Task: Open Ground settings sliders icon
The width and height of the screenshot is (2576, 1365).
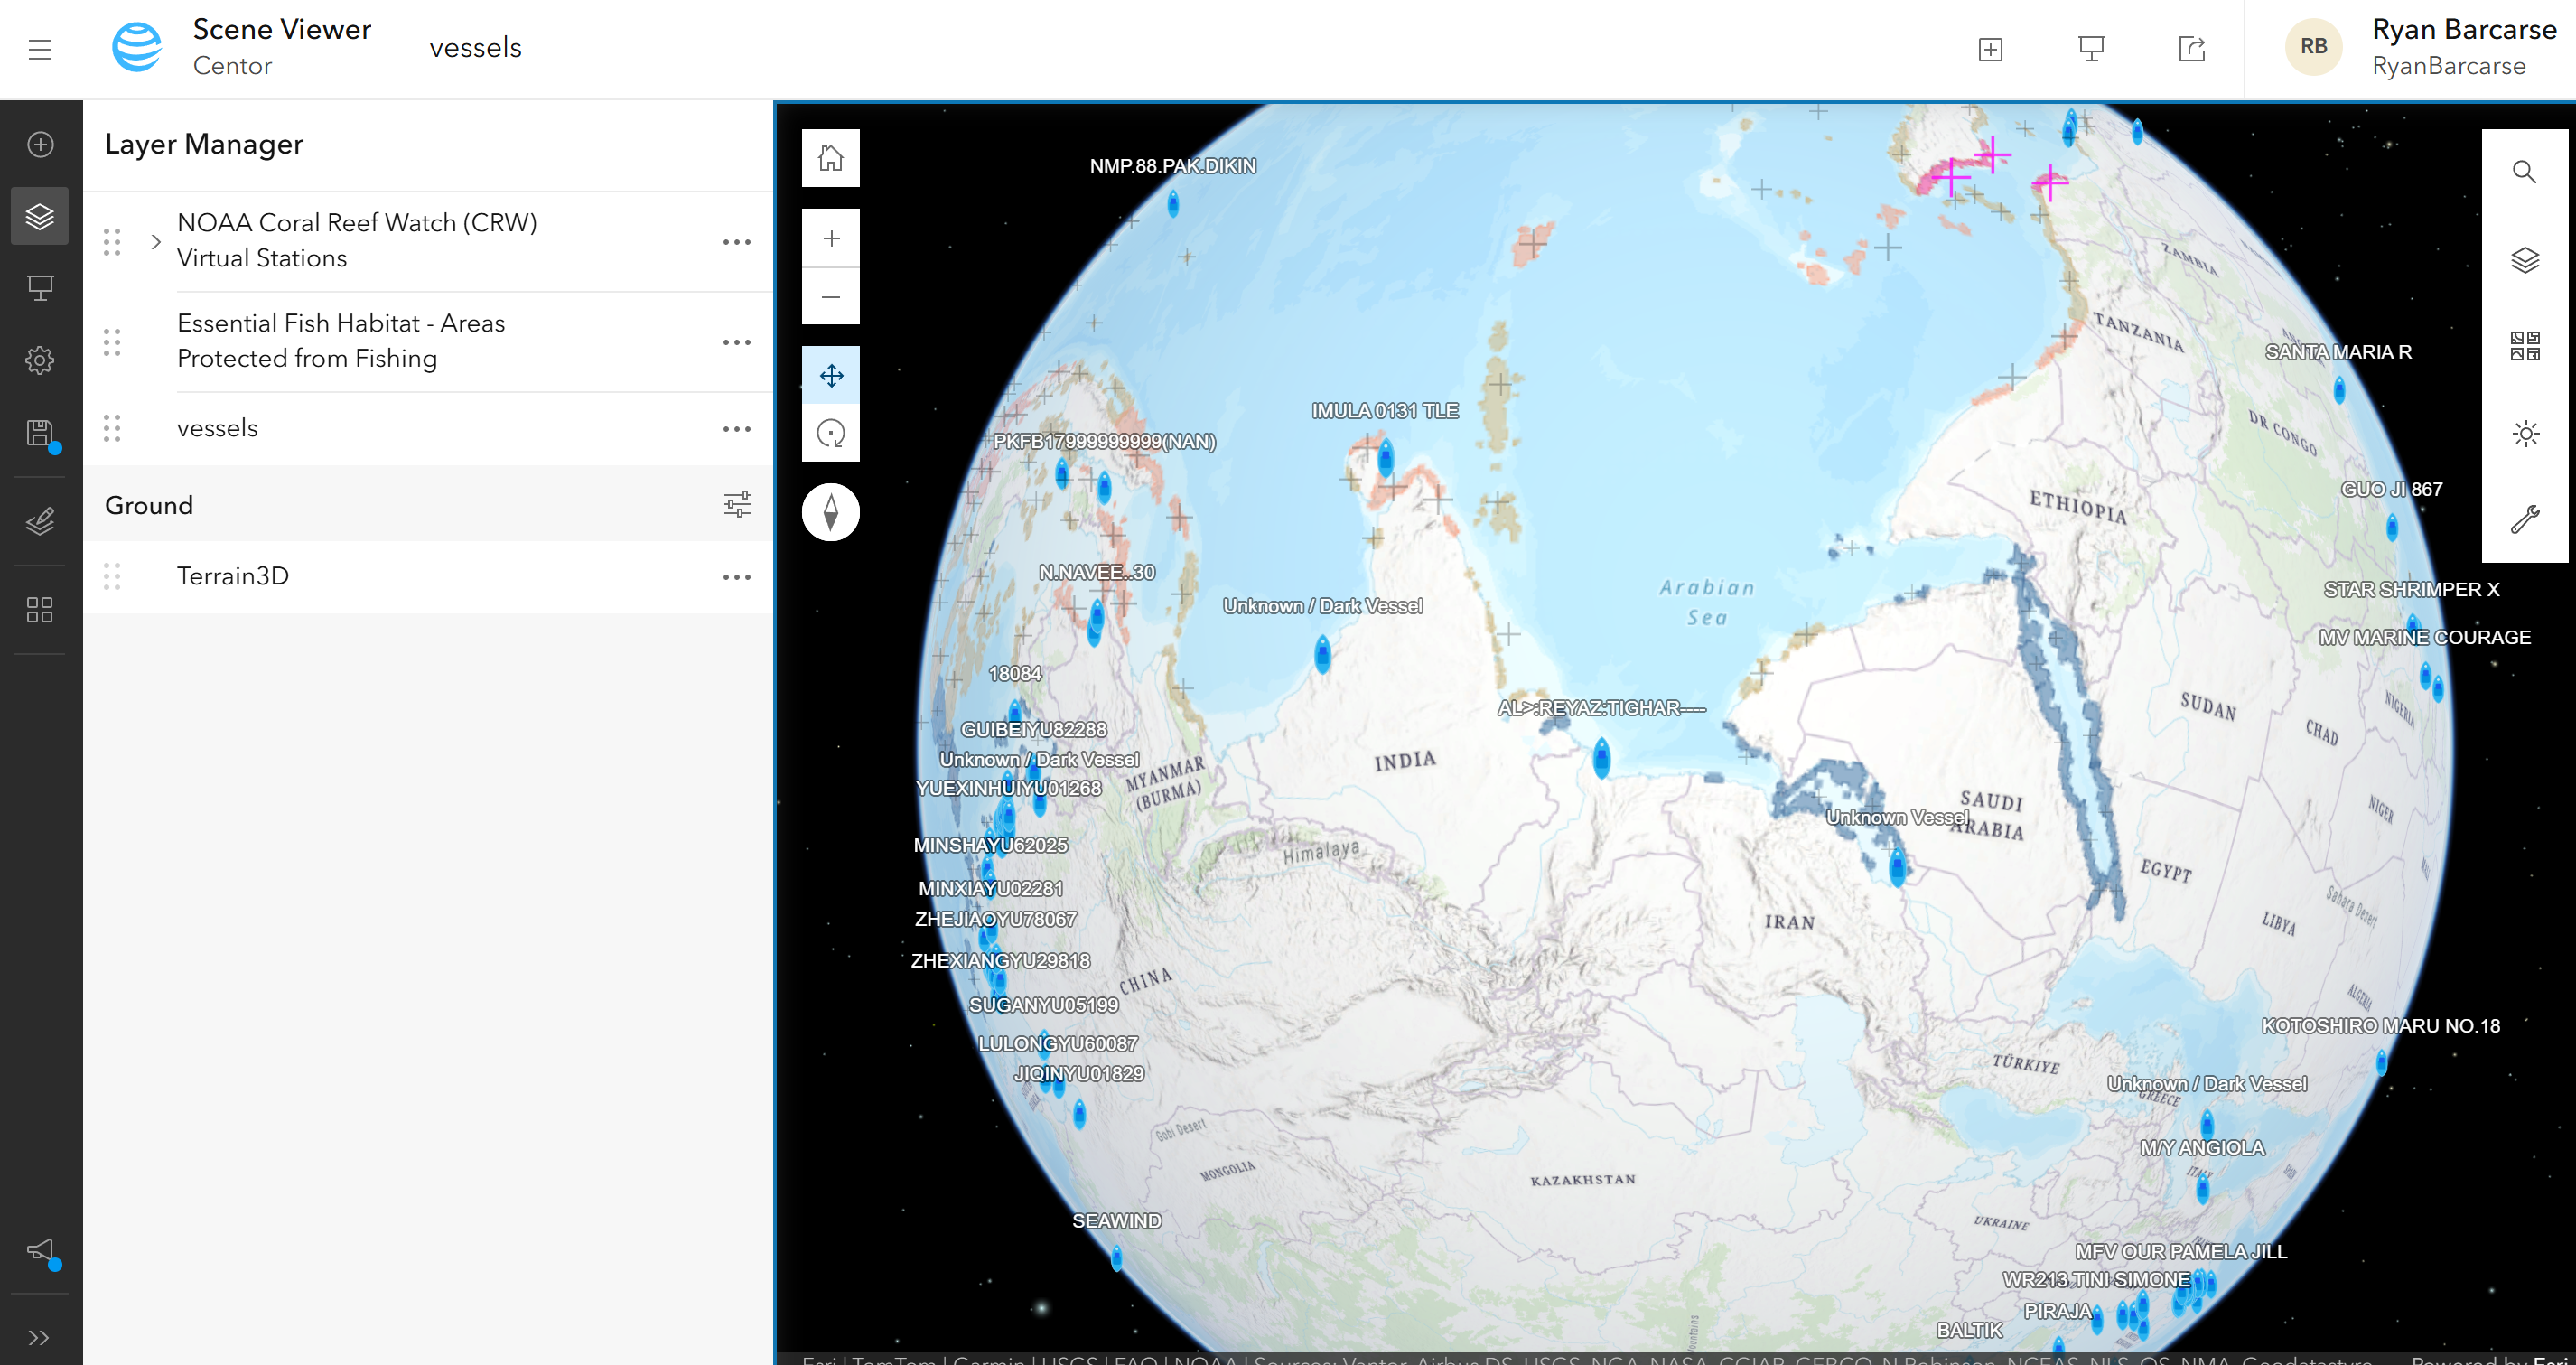Action: coord(737,504)
